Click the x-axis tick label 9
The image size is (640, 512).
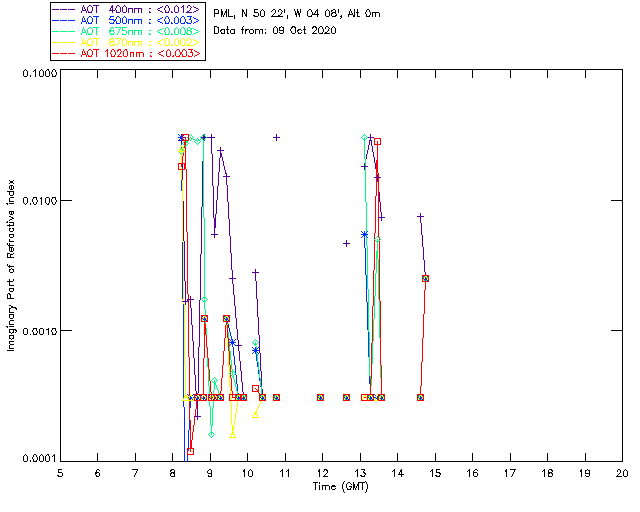[x=210, y=473]
